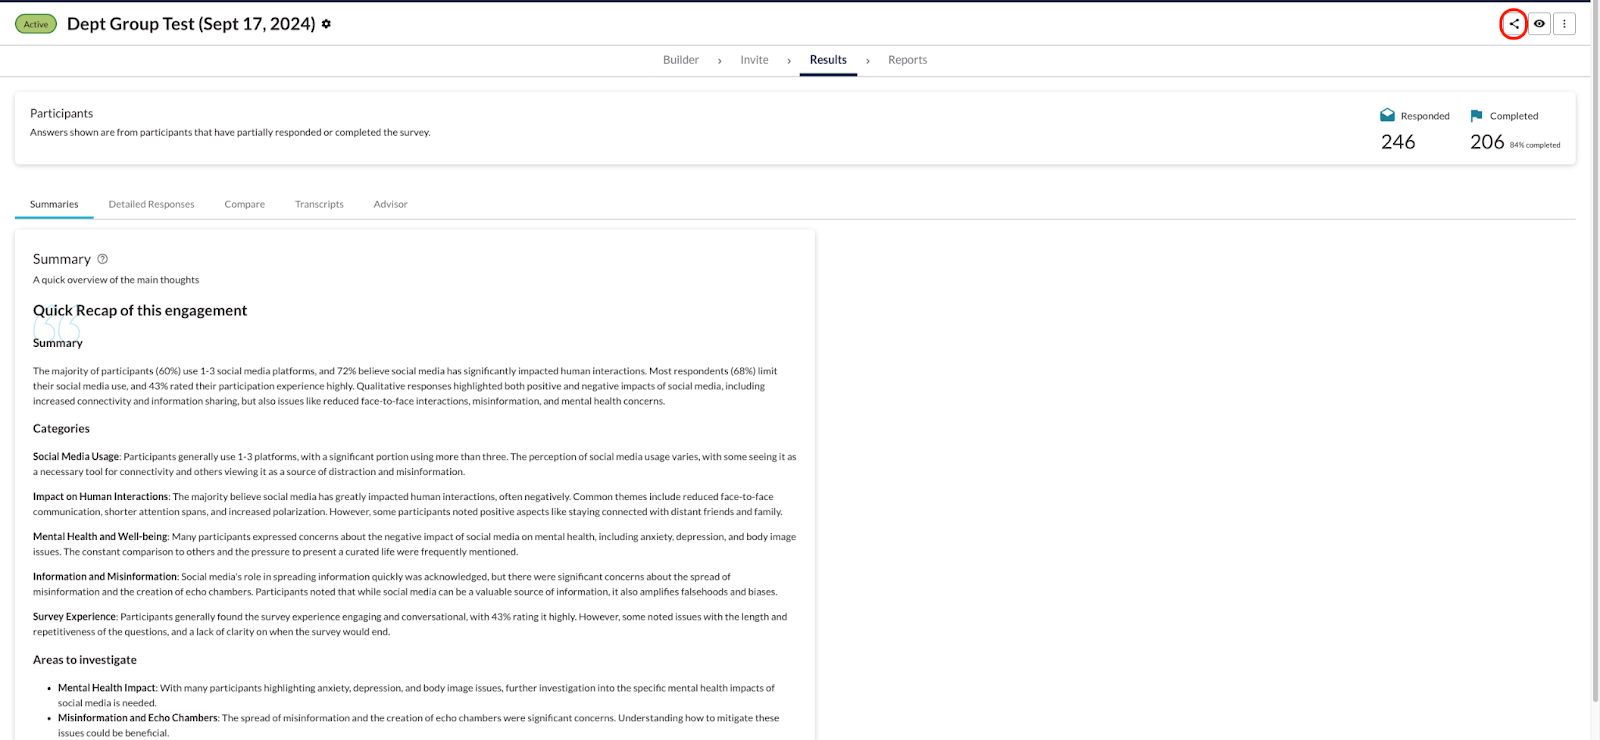The width and height of the screenshot is (1600, 740).
Task: Click the Responded envelope icon
Action: point(1387,115)
